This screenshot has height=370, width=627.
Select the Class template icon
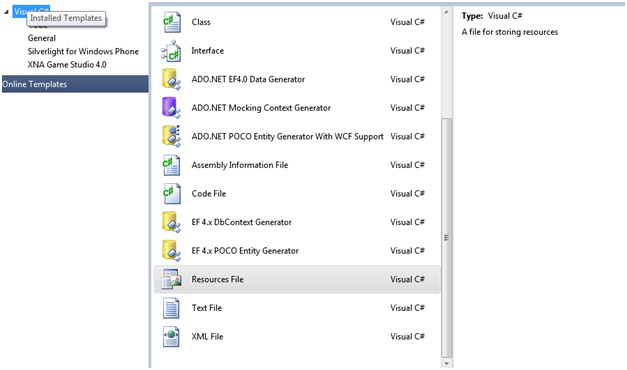point(172,22)
